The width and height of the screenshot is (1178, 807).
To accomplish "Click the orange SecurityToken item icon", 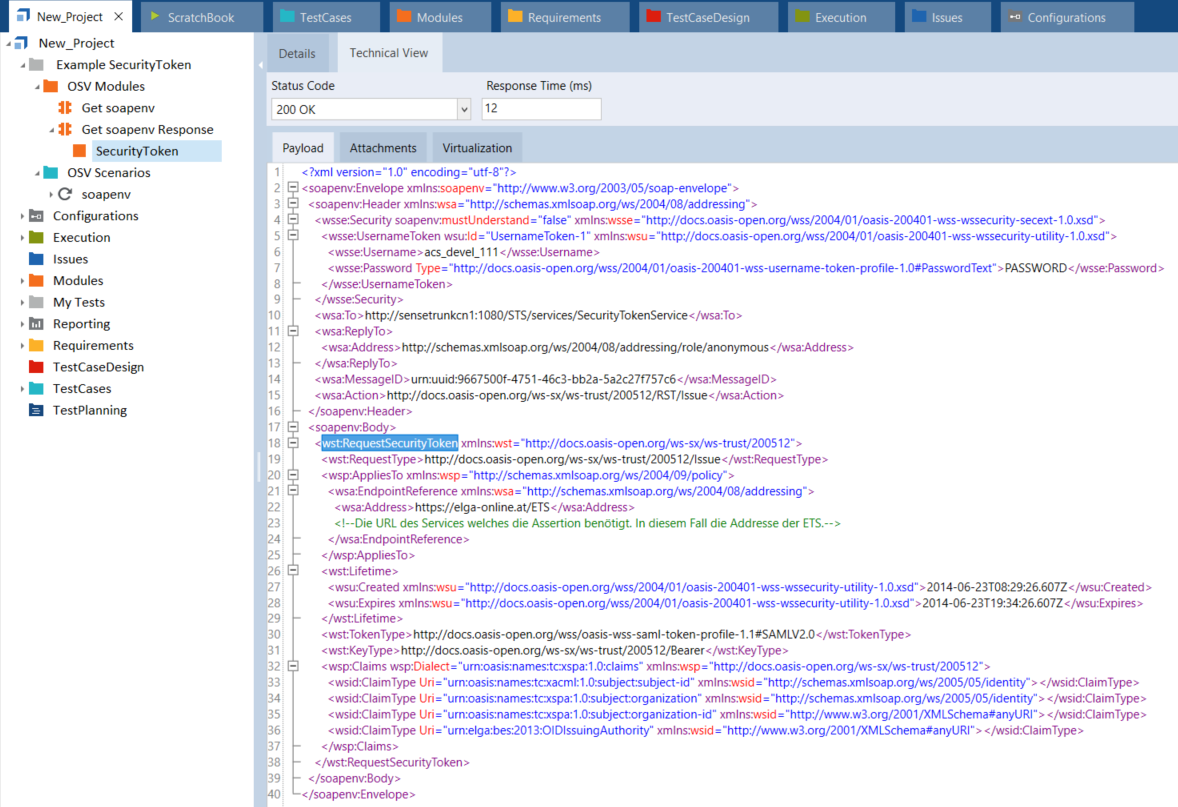I will [80, 151].
